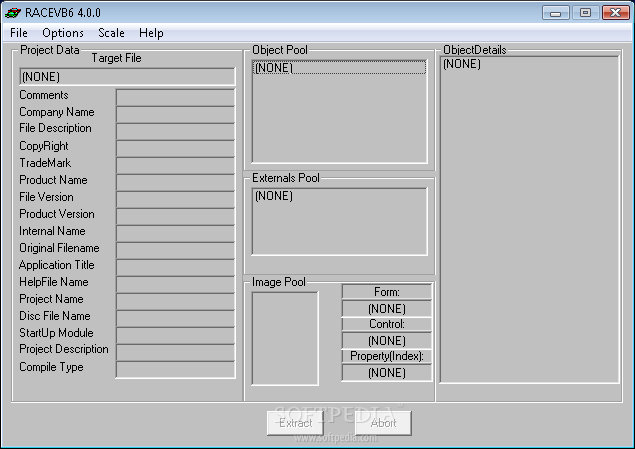Click the Product Name label

point(53,180)
